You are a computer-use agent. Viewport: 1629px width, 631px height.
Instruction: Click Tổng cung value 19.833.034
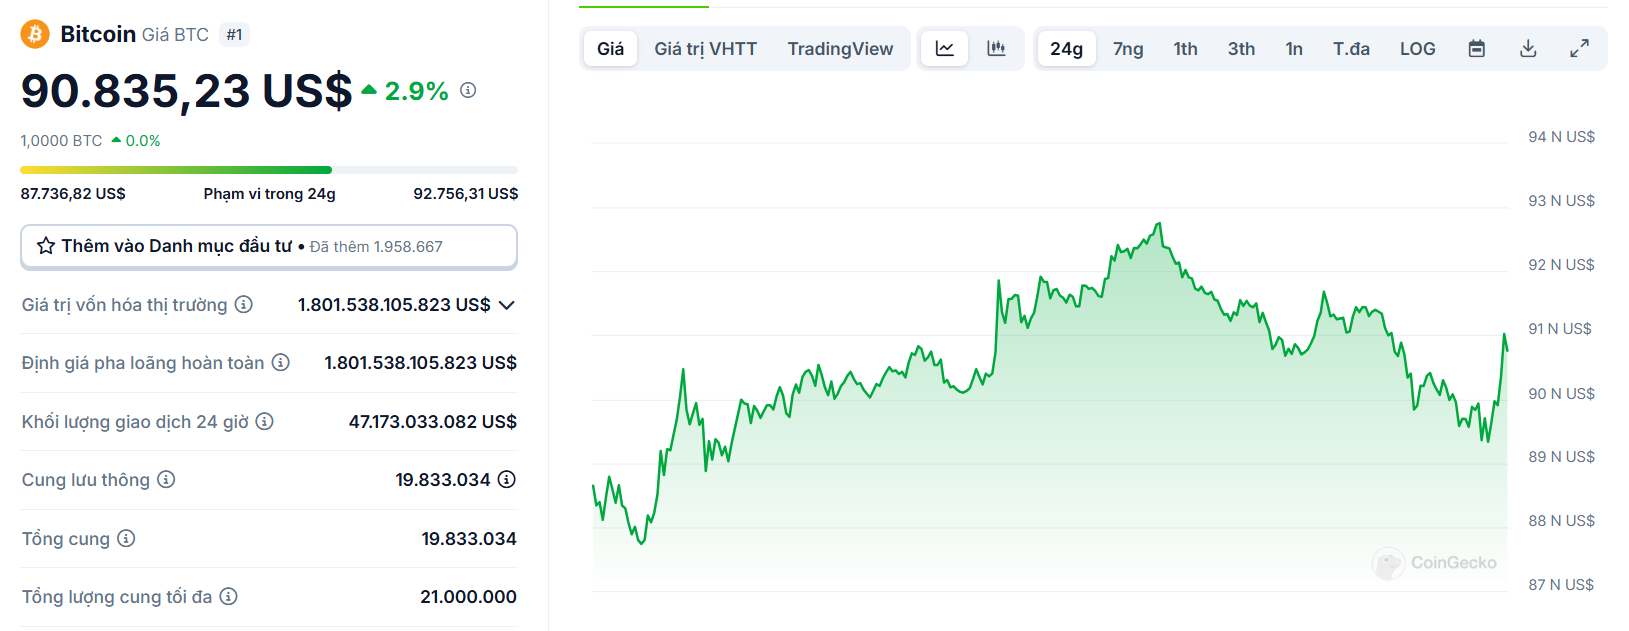469,538
